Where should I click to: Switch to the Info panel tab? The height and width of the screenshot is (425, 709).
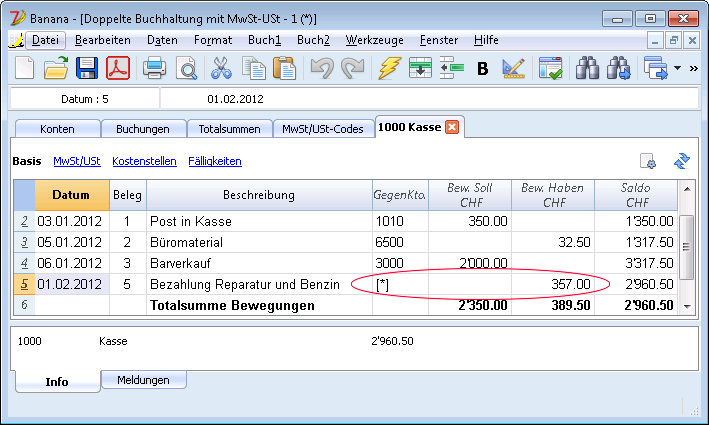click(57, 382)
